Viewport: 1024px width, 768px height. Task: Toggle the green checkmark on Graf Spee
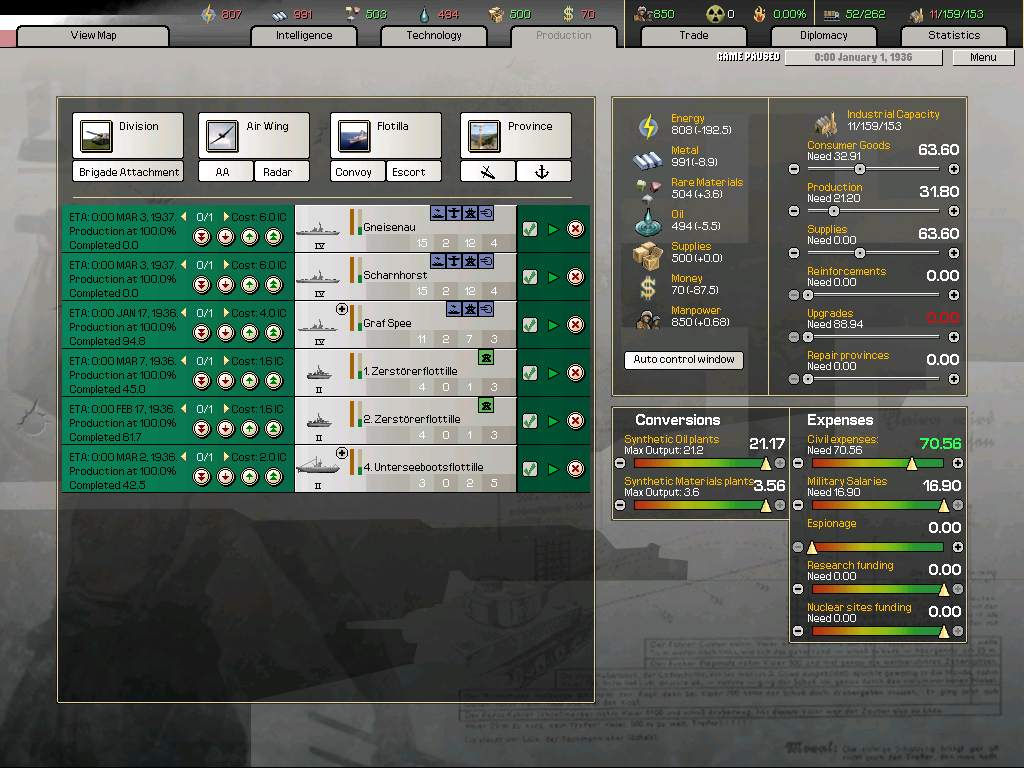pos(530,325)
